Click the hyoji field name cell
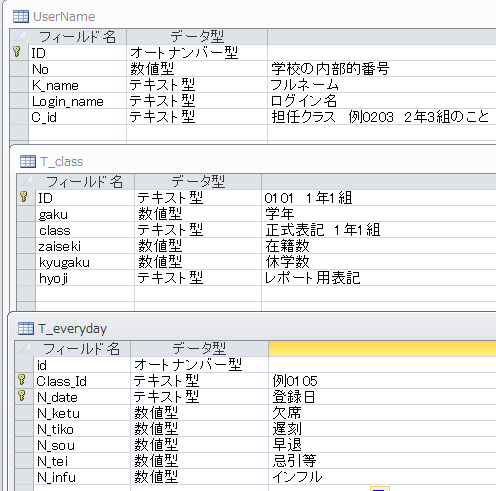Screen dimensions: 496x491 85,278
